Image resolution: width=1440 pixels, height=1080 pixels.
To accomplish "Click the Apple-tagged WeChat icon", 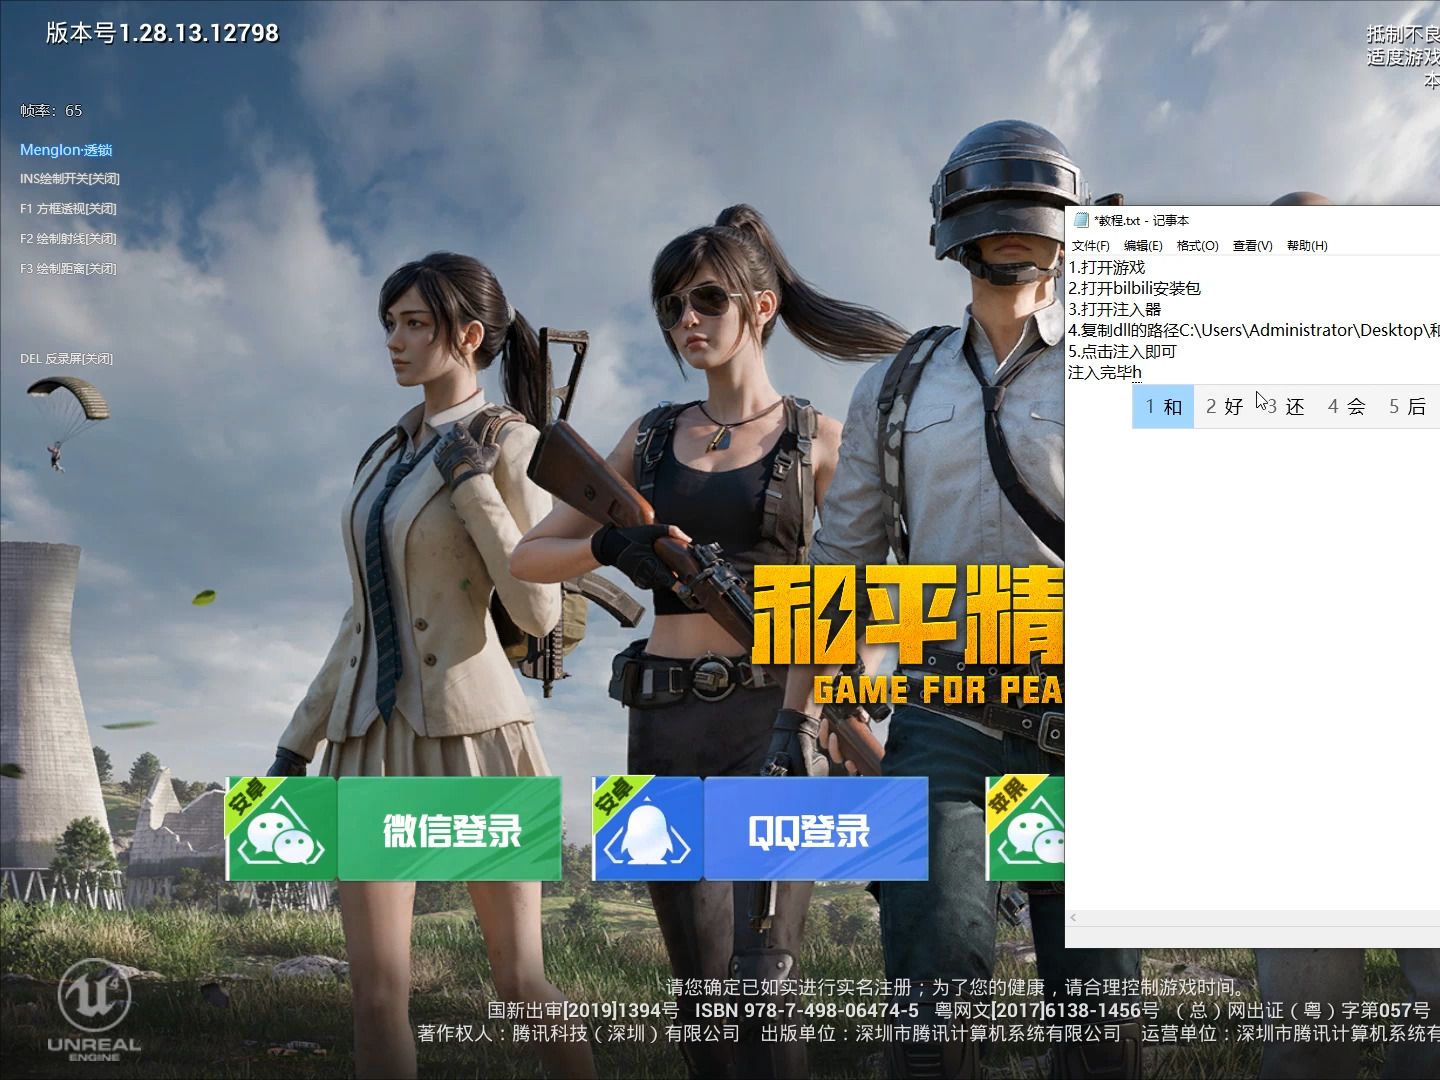I will (x=1026, y=829).
